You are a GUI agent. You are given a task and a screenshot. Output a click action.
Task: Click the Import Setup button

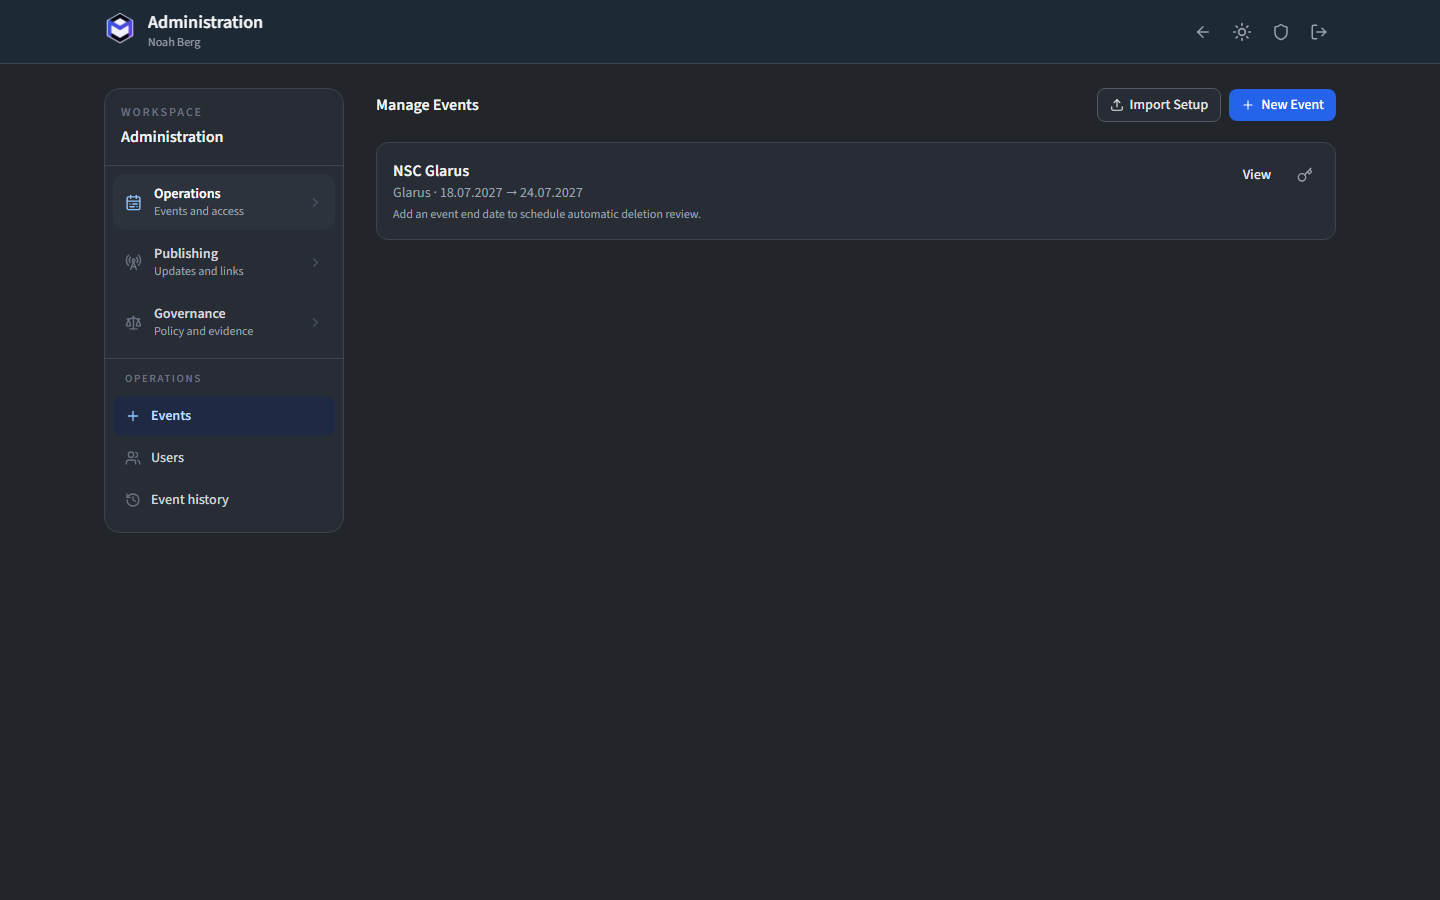[1159, 105]
